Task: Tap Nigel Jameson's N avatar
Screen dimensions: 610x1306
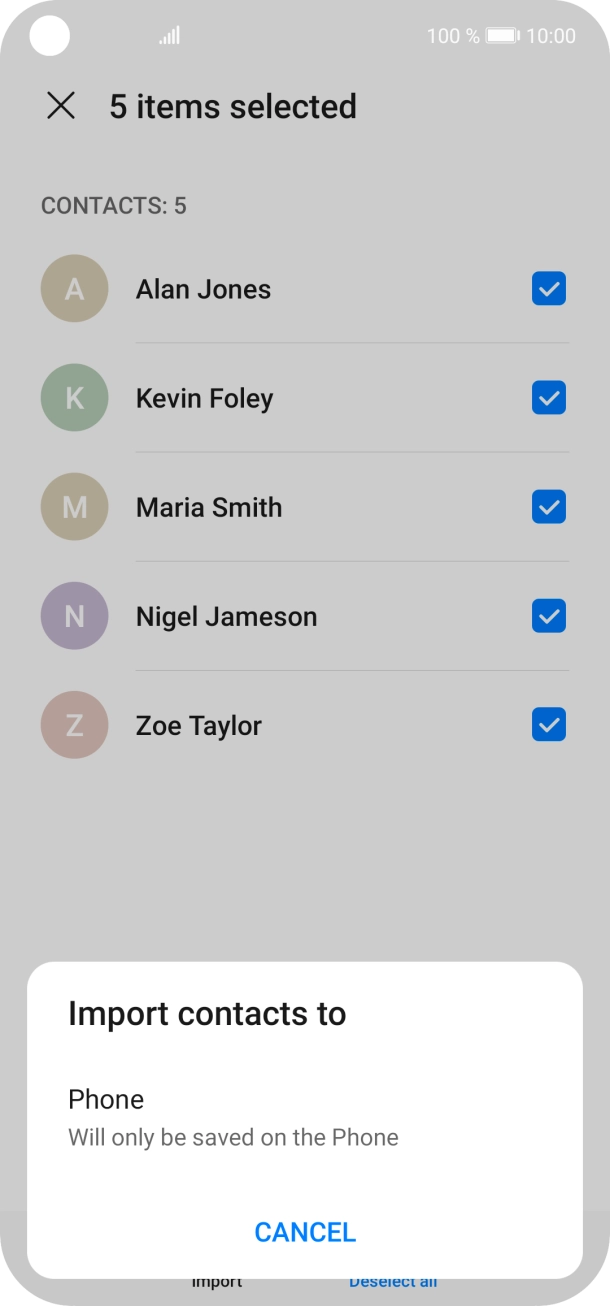Action: tap(74, 616)
